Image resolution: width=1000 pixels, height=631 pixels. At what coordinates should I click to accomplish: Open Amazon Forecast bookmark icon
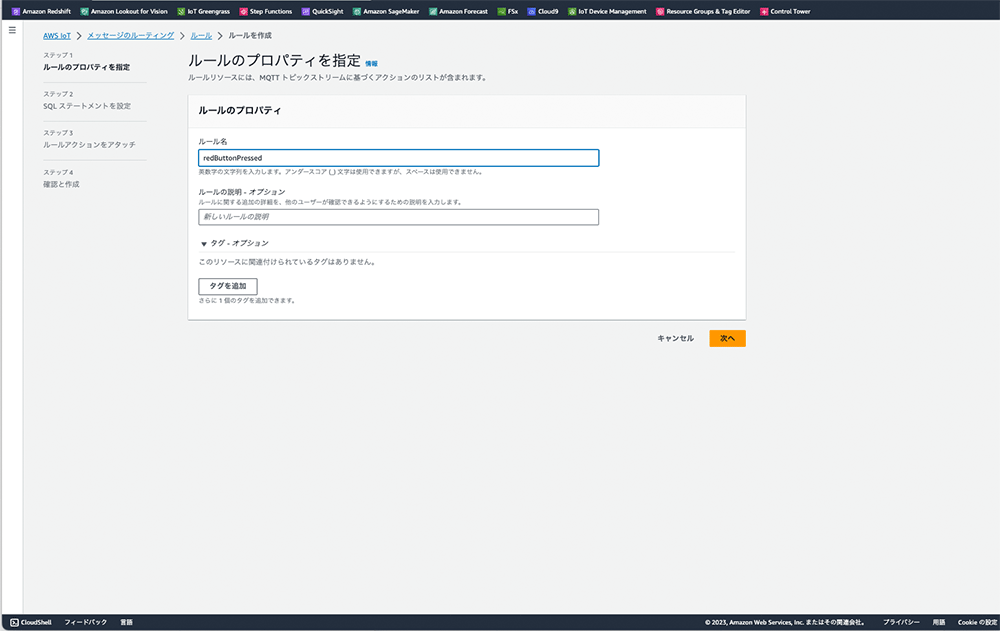(433, 11)
